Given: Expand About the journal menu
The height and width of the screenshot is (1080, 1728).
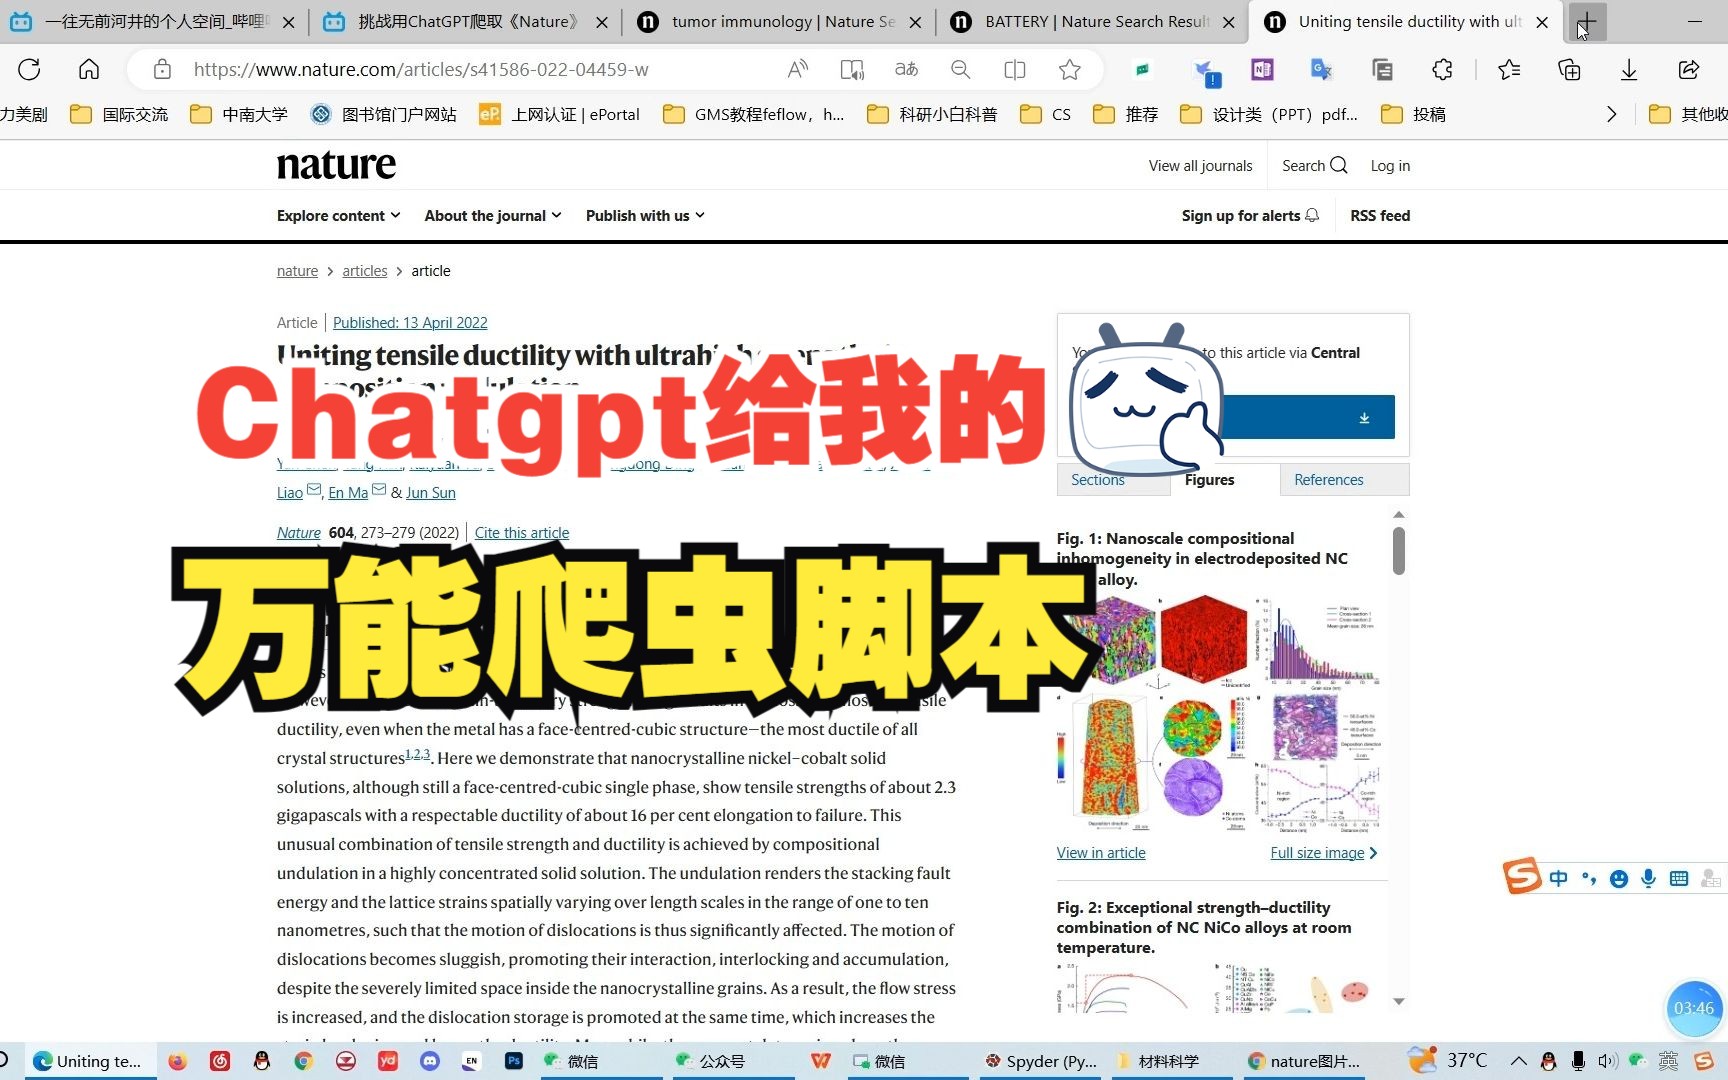Looking at the screenshot, I should (x=493, y=215).
